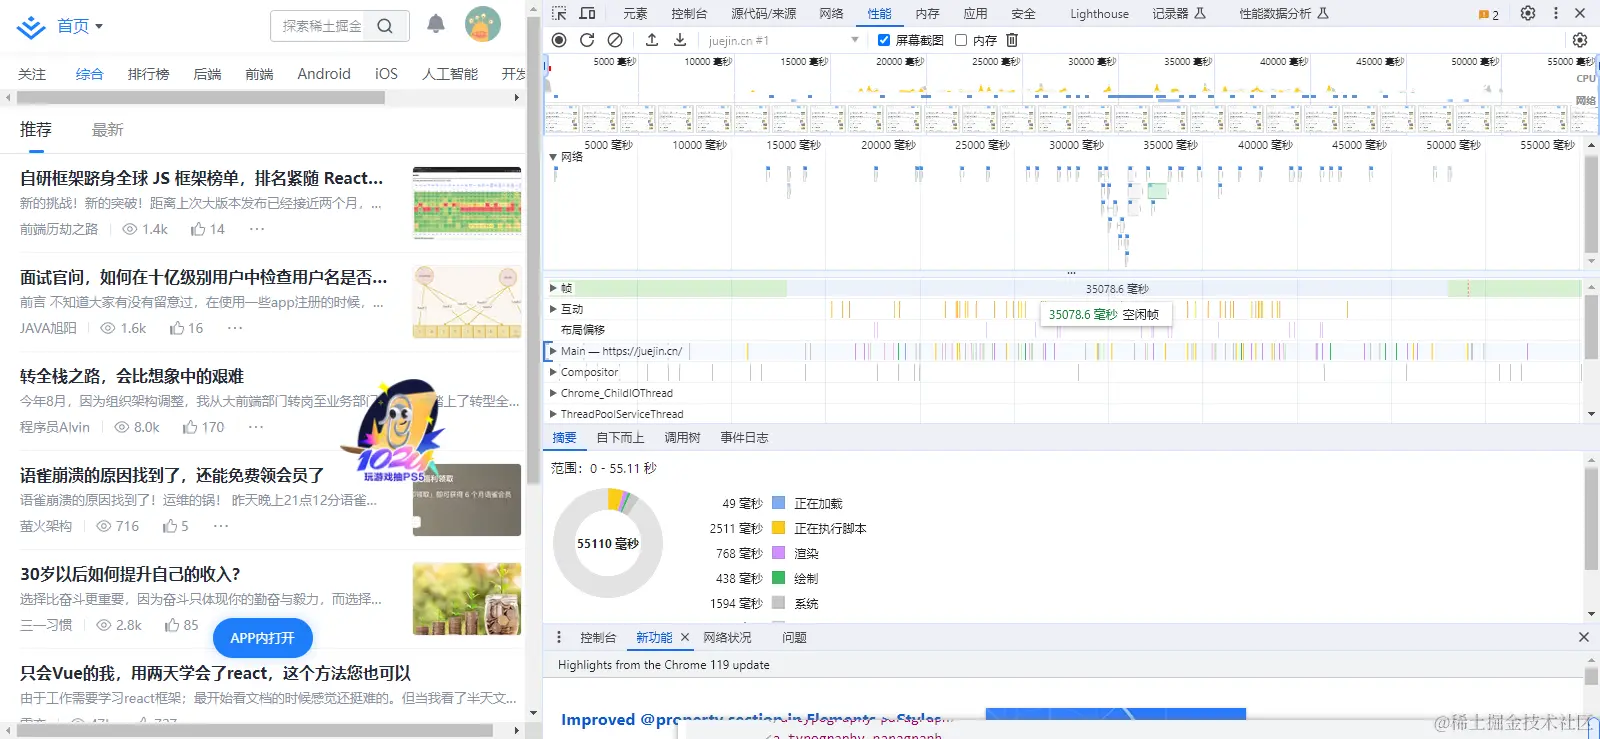This screenshot has width=1600, height=739.
Task: Open the DevTools three-dot menu
Action: click(1556, 13)
